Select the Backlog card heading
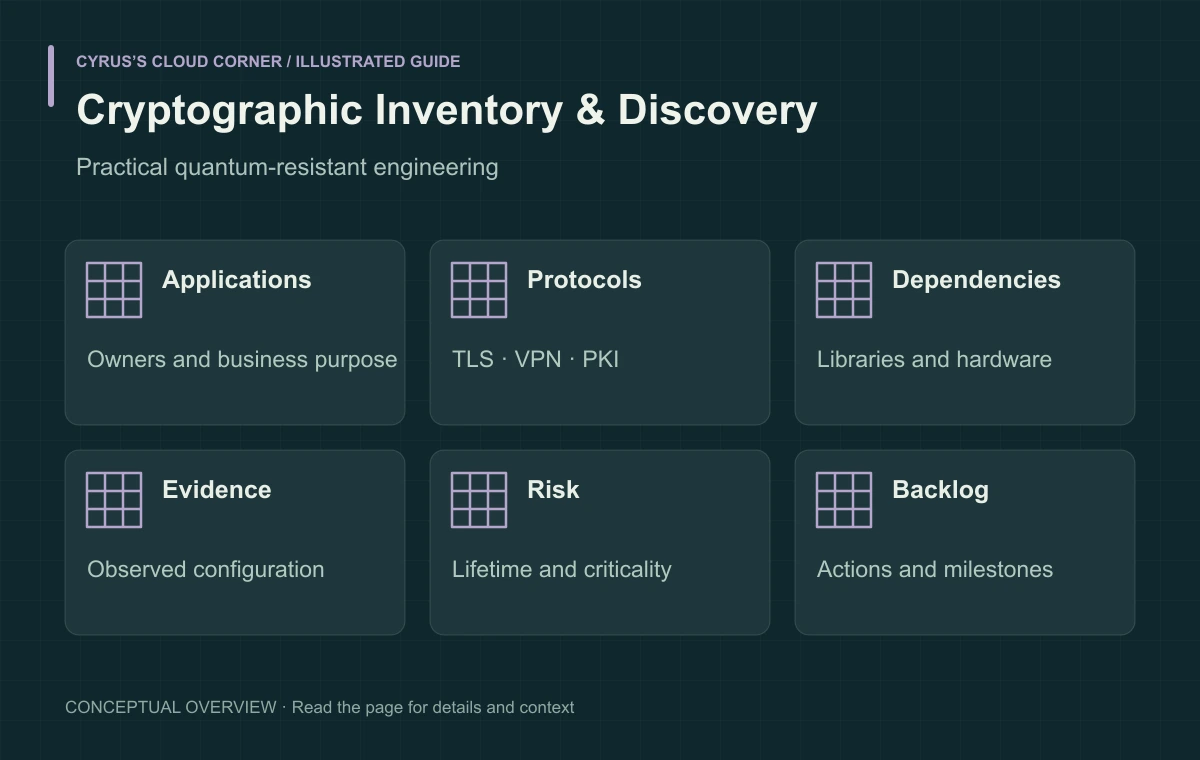The image size is (1200, 760). point(940,490)
